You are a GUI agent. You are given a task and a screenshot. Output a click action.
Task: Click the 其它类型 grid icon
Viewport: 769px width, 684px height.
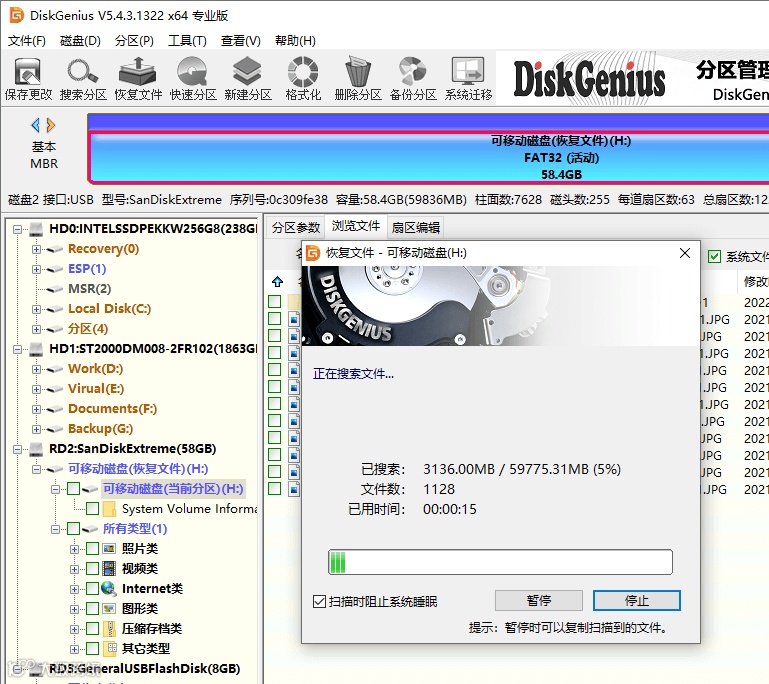point(111,649)
